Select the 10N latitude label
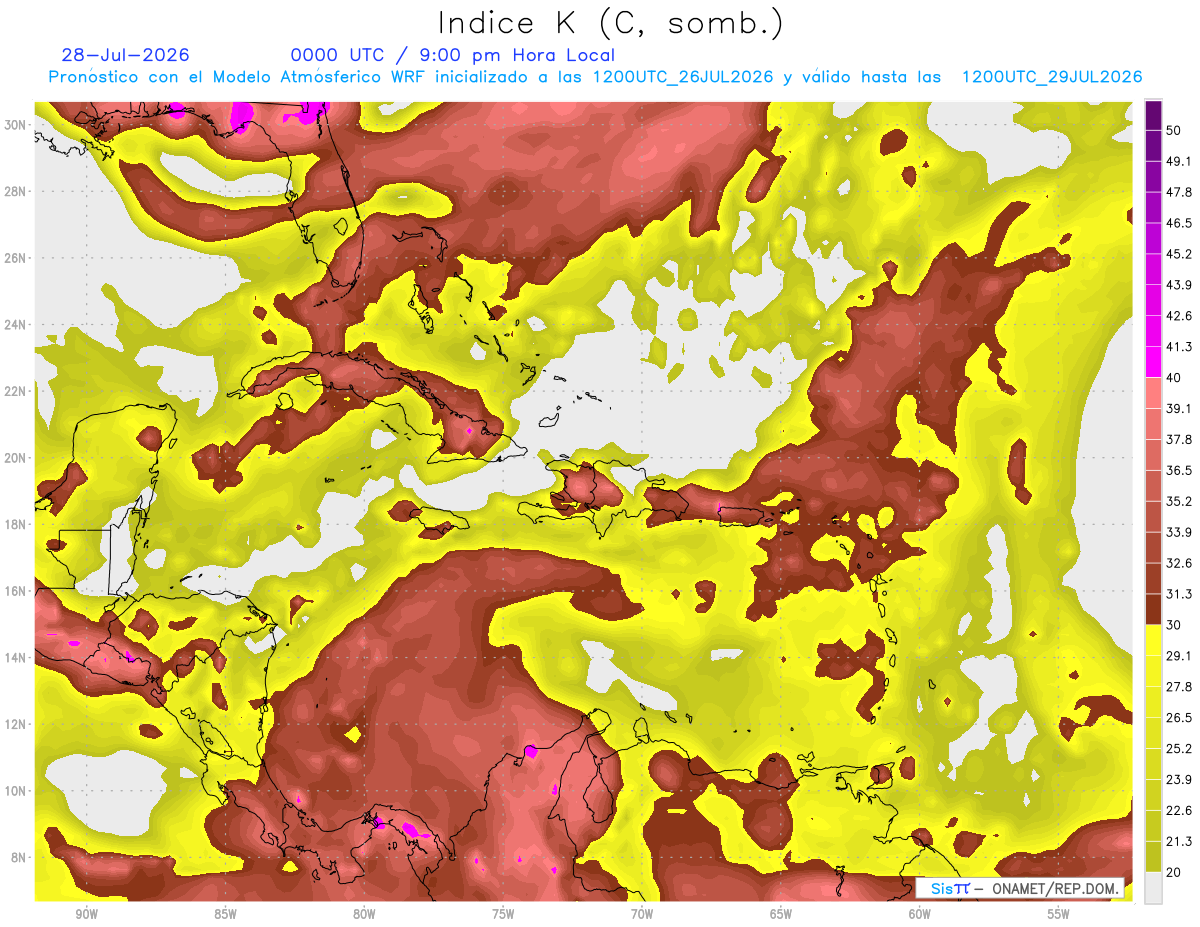This screenshot has height=927, width=1200. tap(16, 791)
